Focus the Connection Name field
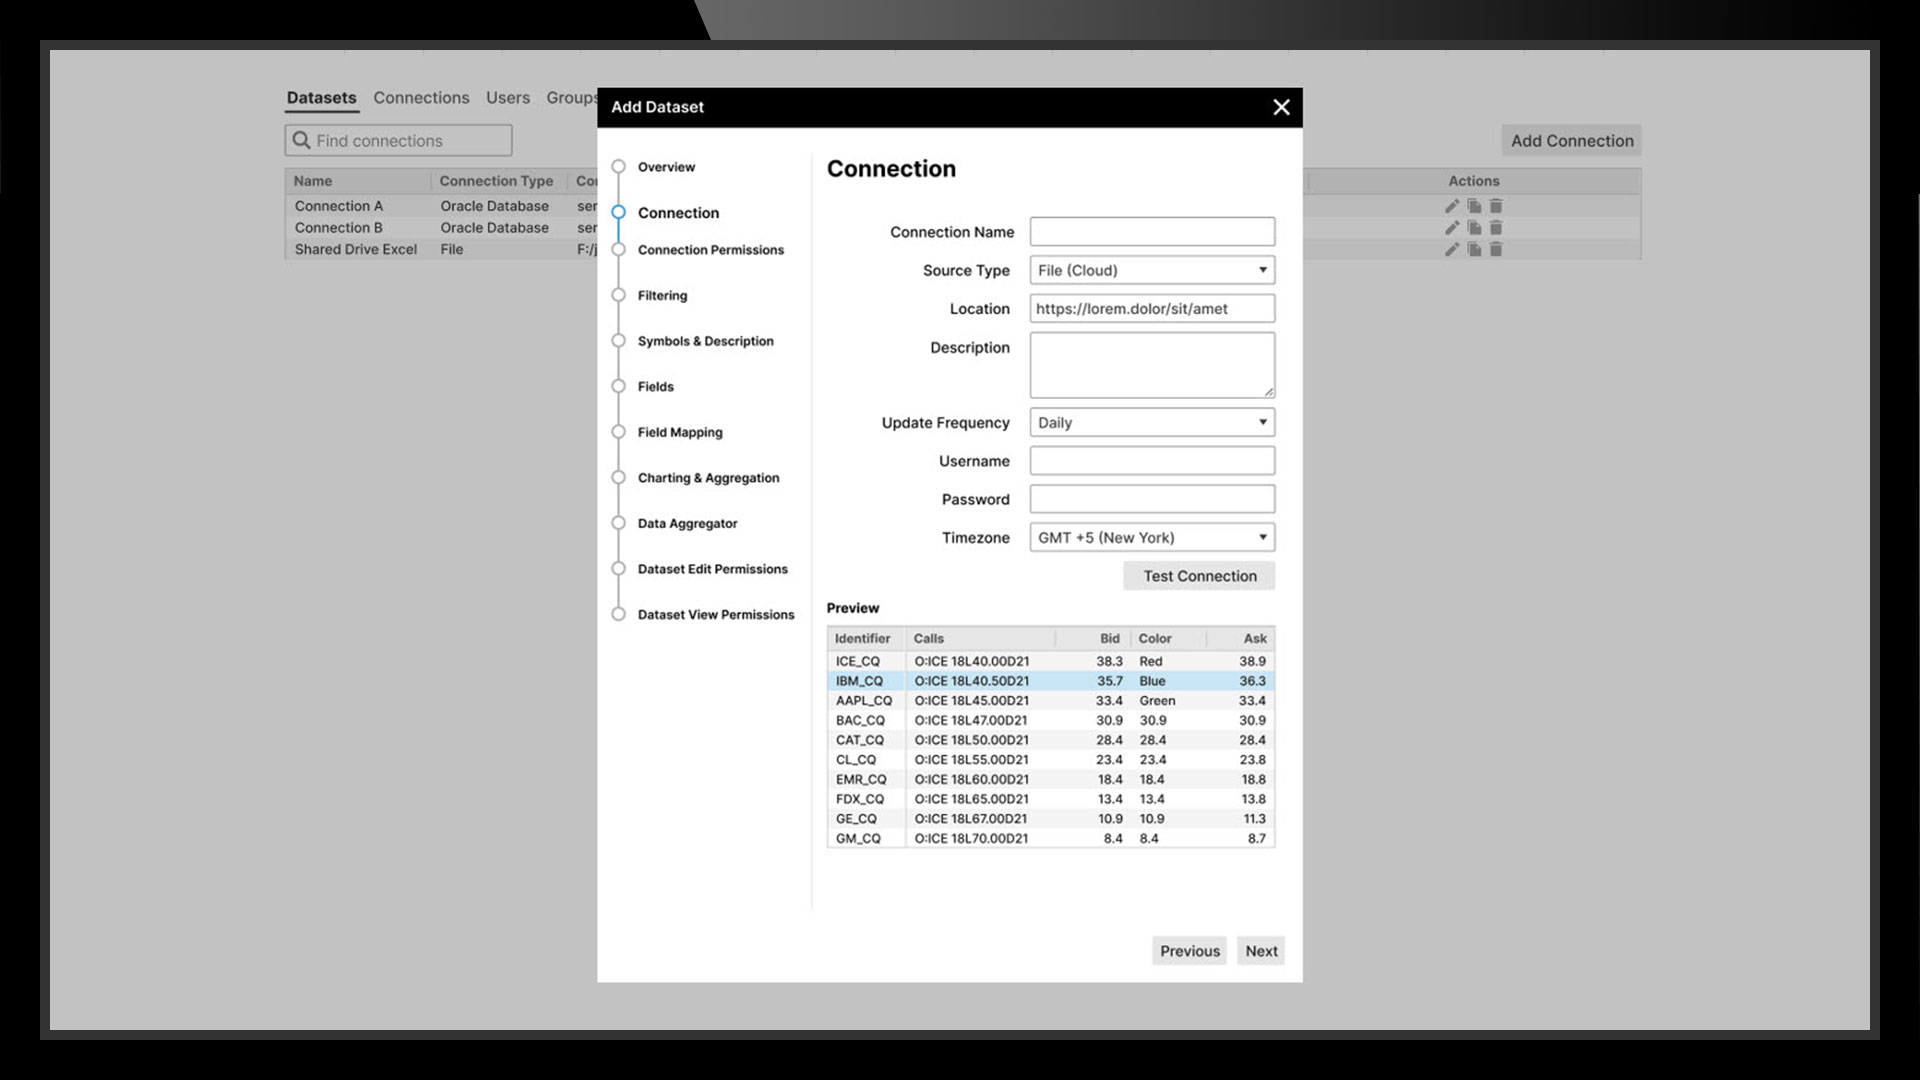The width and height of the screenshot is (1920, 1080). tap(1152, 232)
